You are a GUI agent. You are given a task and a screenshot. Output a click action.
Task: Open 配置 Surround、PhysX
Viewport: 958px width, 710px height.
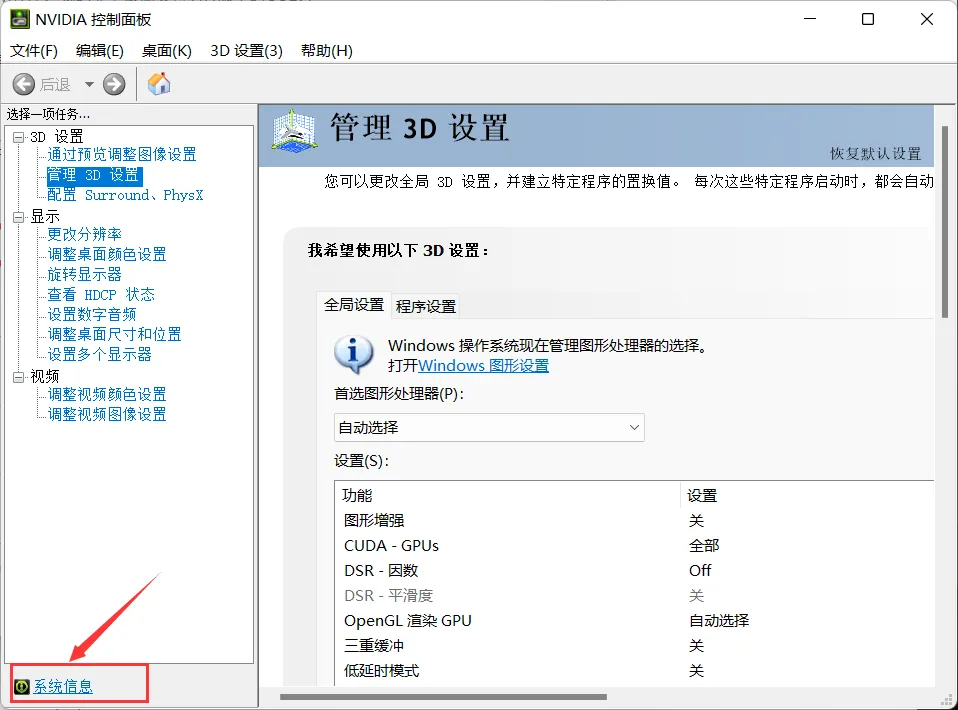click(125, 195)
